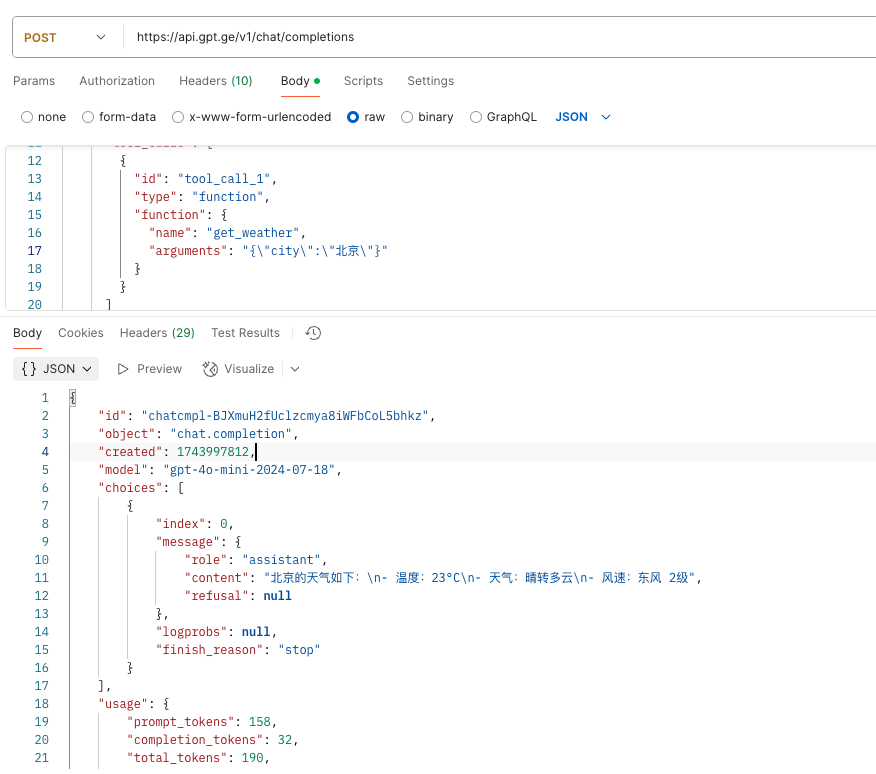
Task: Click the "index" key in response
Action: tap(180, 524)
